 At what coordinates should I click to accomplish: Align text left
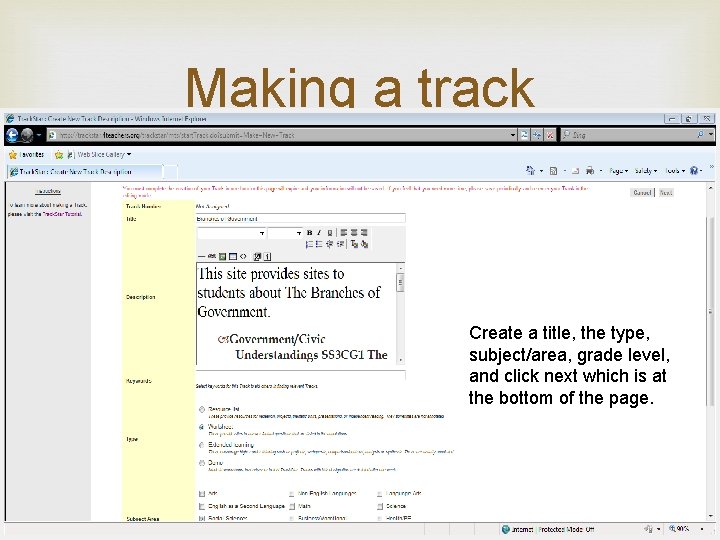click(x=344, y=233)
